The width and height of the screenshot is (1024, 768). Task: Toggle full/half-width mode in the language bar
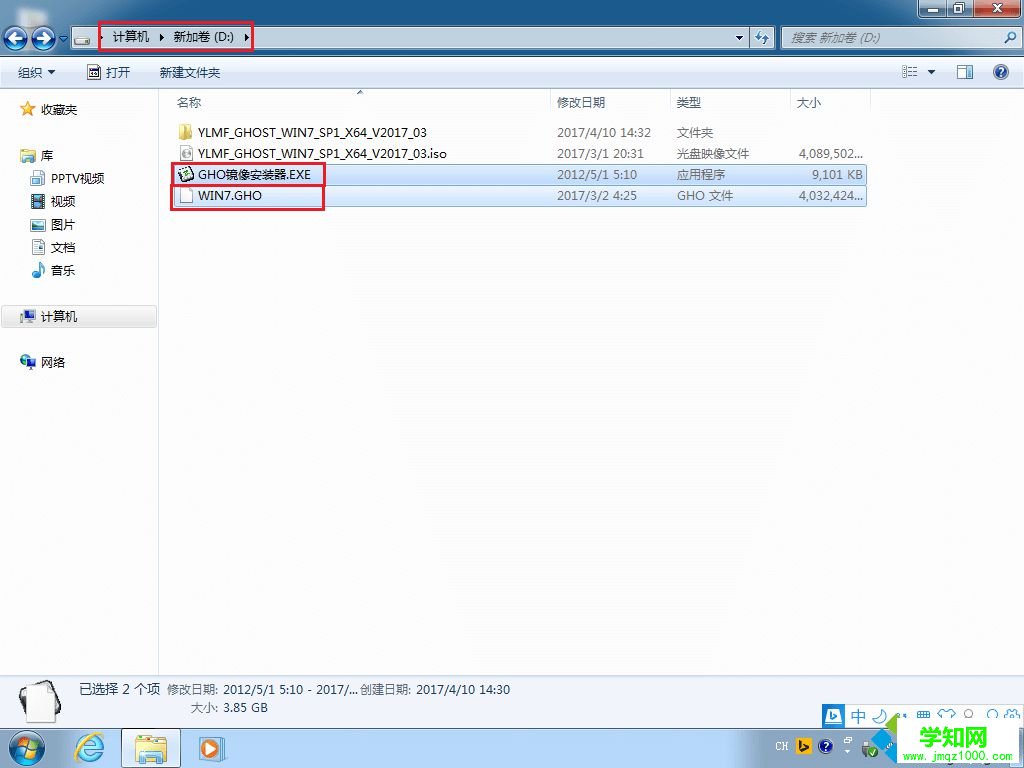[x=880, y=716]
